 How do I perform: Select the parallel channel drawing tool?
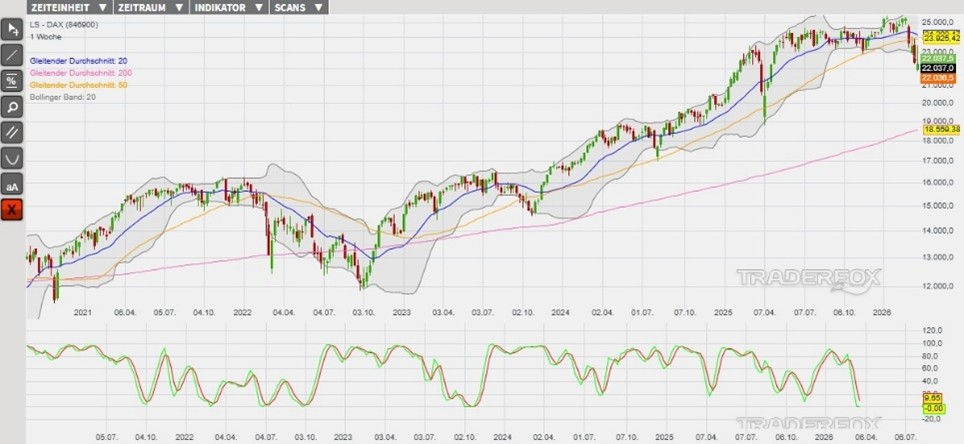pos(13,132)
